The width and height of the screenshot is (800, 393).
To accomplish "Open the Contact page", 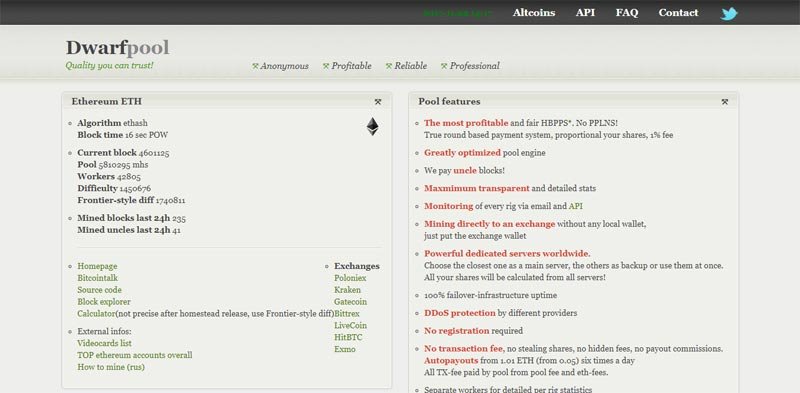I will tap(678, 13).
